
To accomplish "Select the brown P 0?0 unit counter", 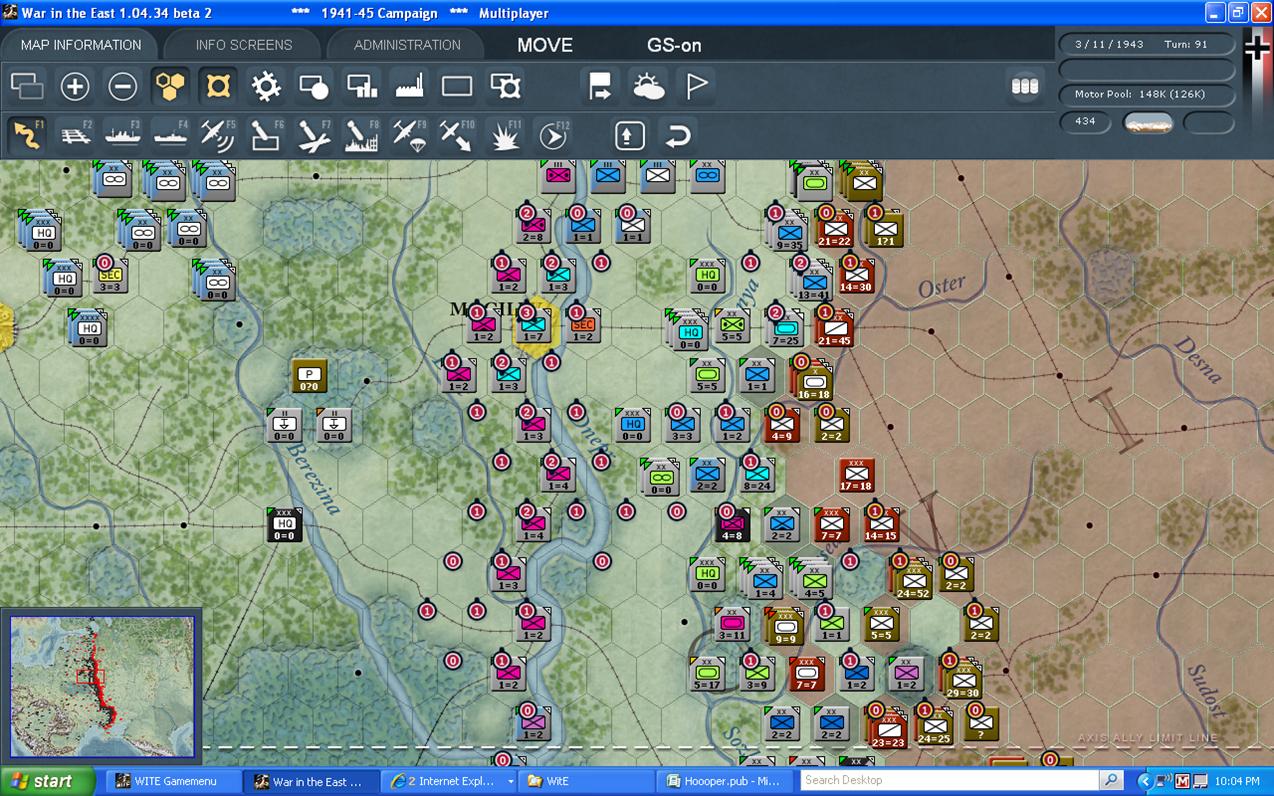I will [x=309, y=376].
